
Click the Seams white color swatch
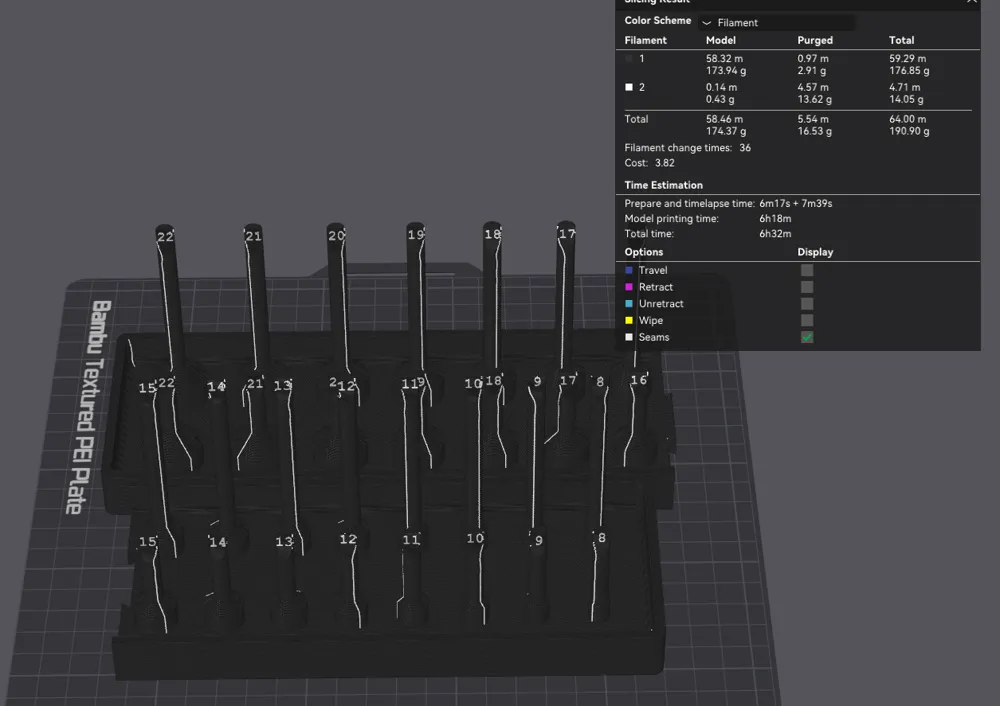point(629,337)
